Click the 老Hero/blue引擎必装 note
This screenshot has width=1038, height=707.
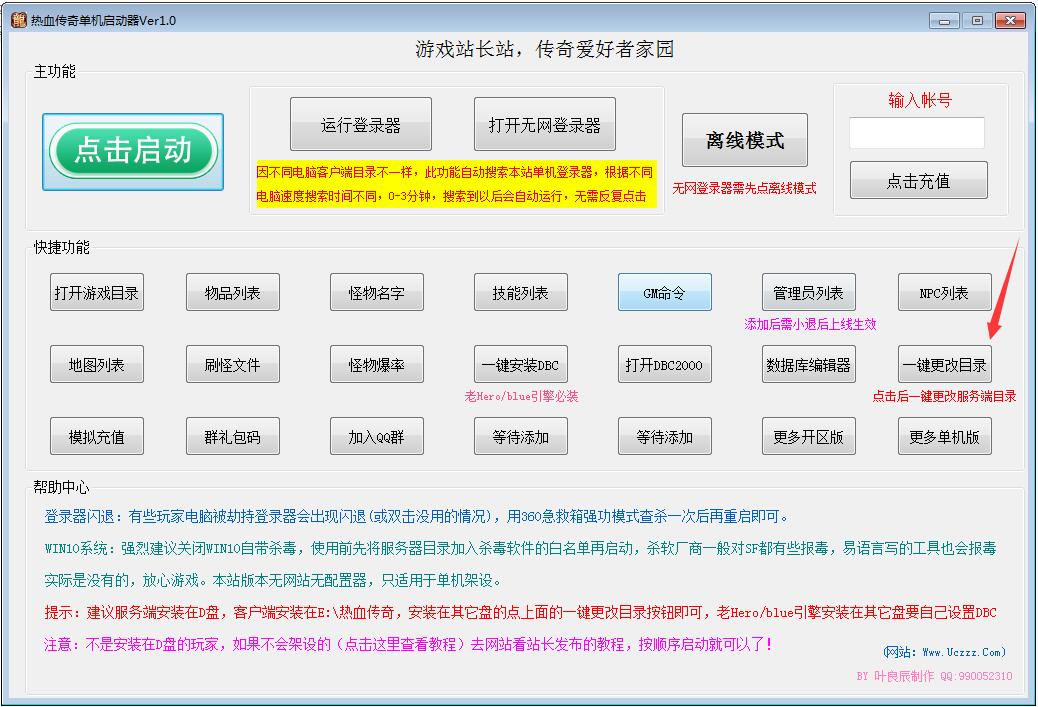point(521,396)
